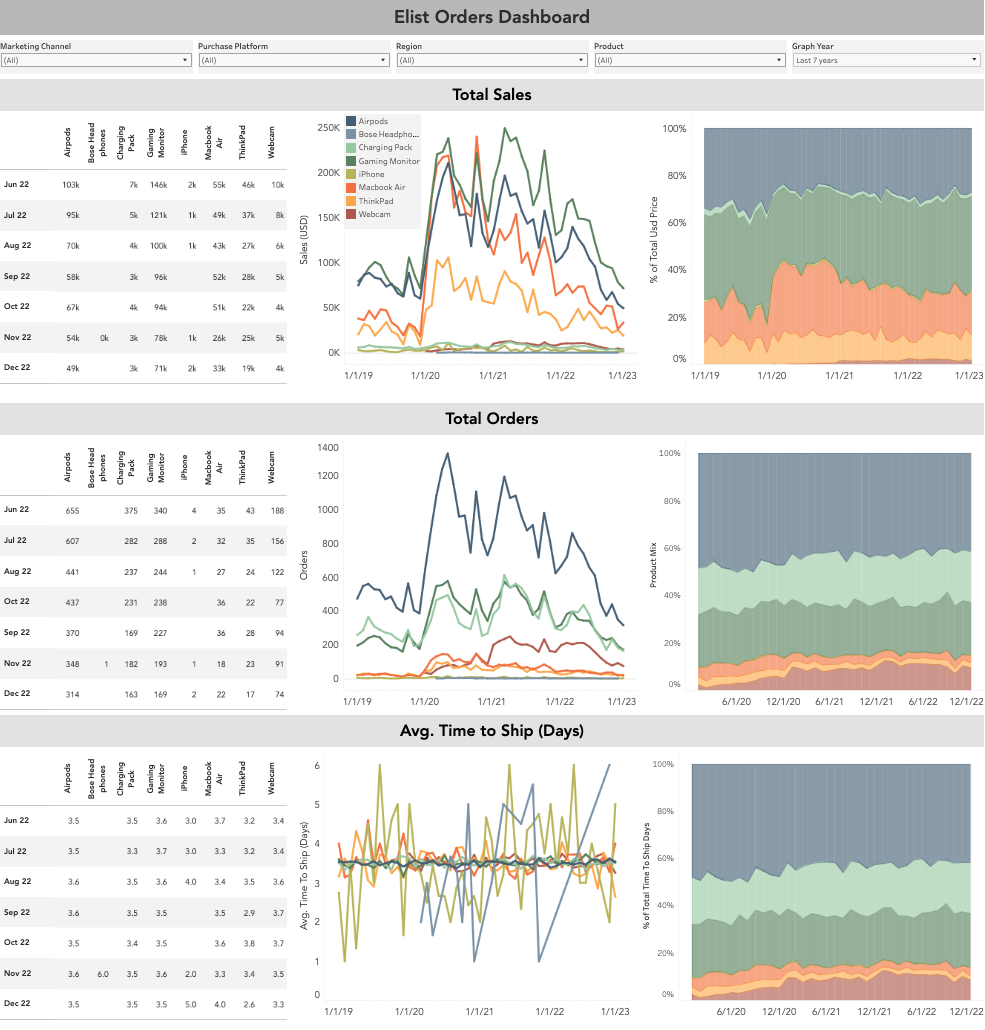Click Aug 22 iPhone ship time 4.0
Screen dimensions: 985x1030
pyautogui.click(x=191, y=882)
